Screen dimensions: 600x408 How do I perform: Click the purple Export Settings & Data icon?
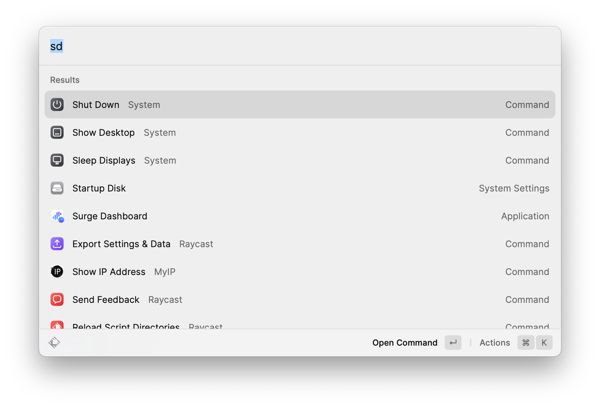57,244
